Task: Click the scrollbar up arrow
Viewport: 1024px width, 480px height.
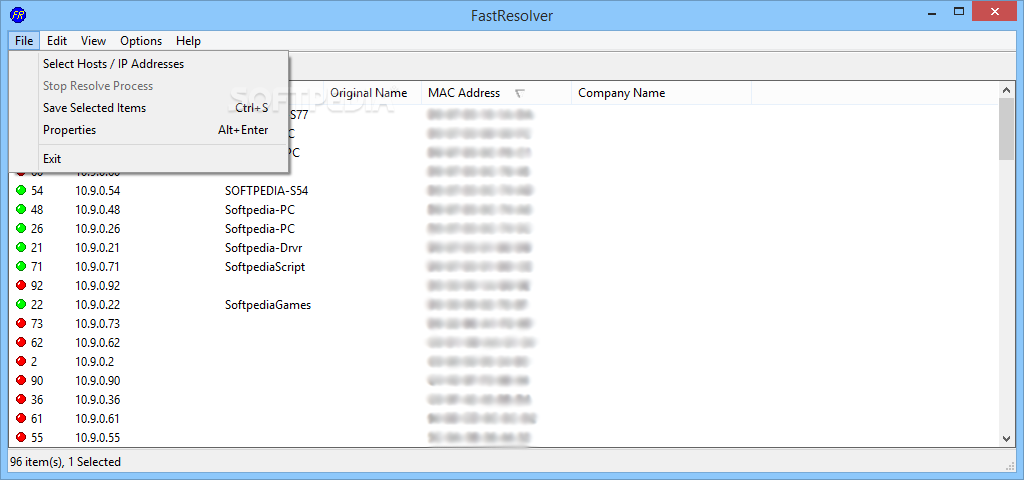Action: pos(1006,90)
